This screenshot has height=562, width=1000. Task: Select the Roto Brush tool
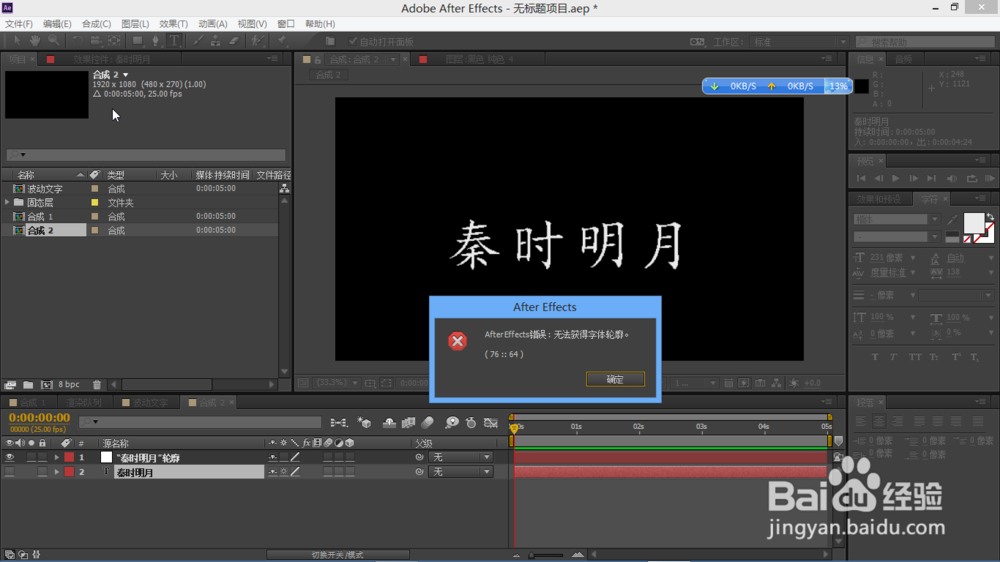point(257,41)
